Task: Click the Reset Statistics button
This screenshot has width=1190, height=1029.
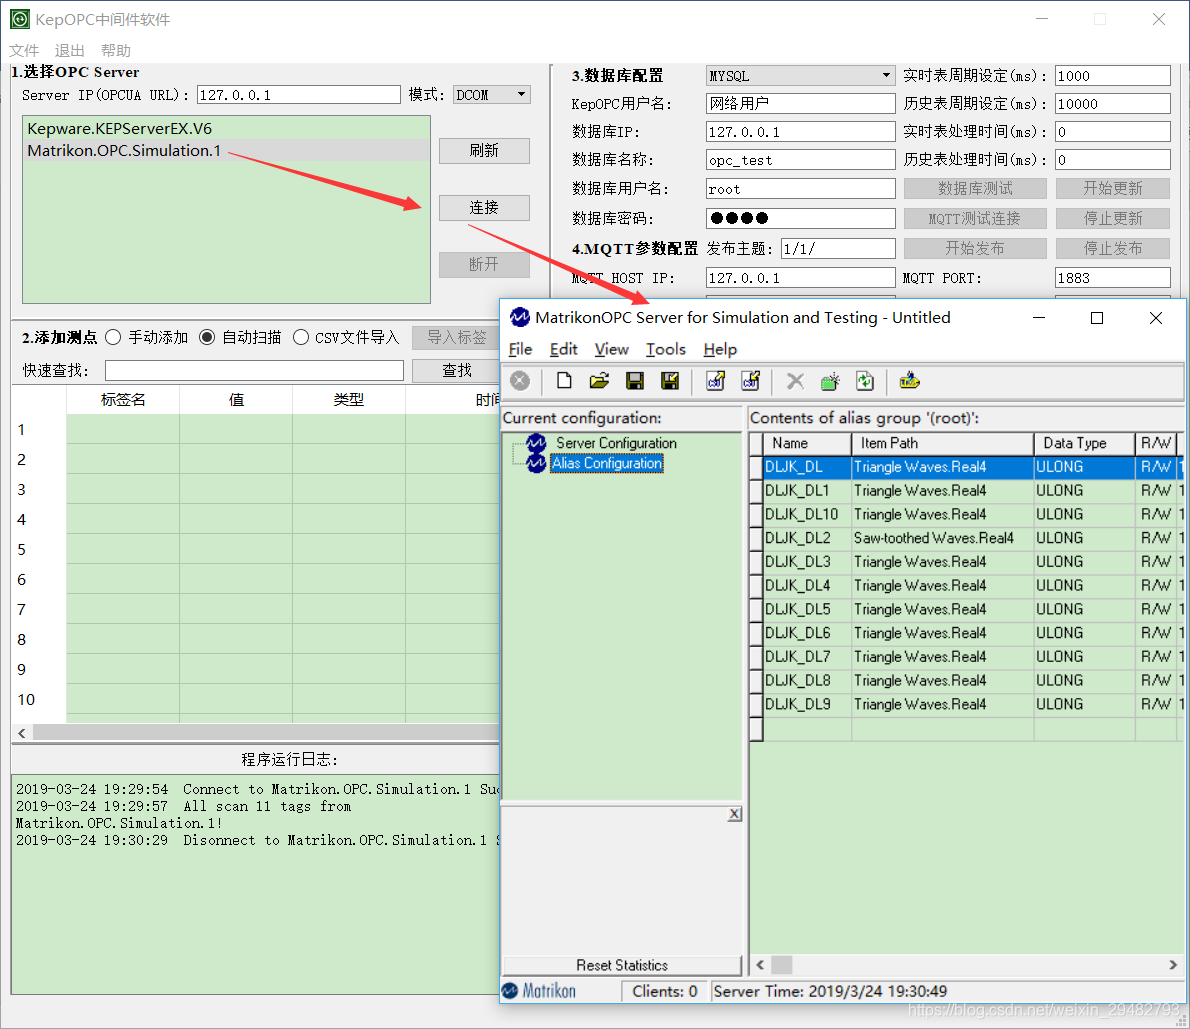Action: pos(622,965)
